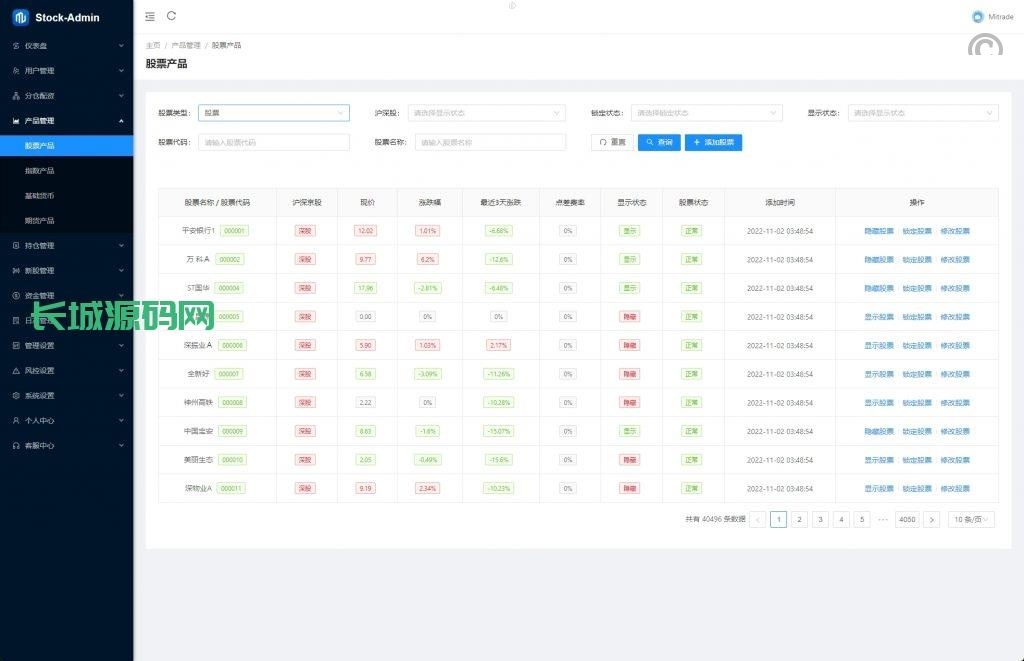Click the 查询 search button

[x=659, y=143]
